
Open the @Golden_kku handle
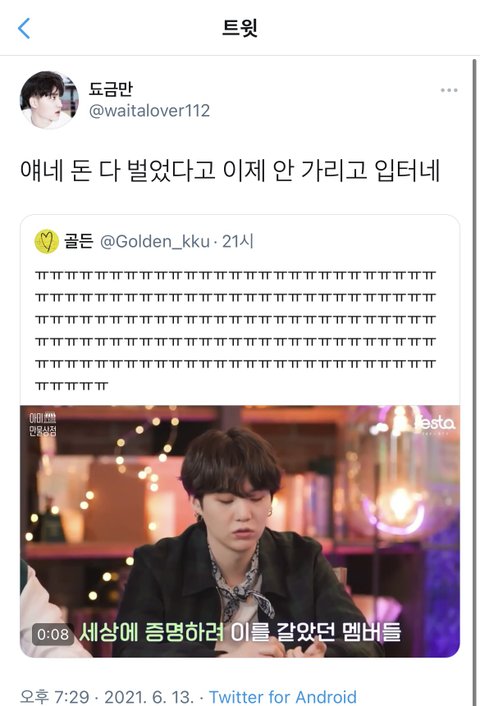(x=154, y=242)
